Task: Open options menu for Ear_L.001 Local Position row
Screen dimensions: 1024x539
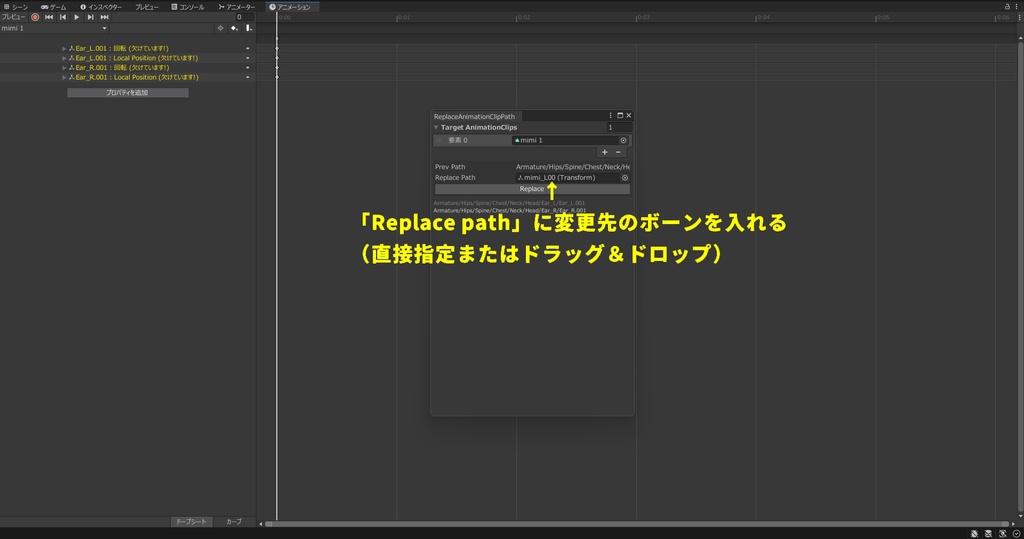Action: (x=248, y=58)
